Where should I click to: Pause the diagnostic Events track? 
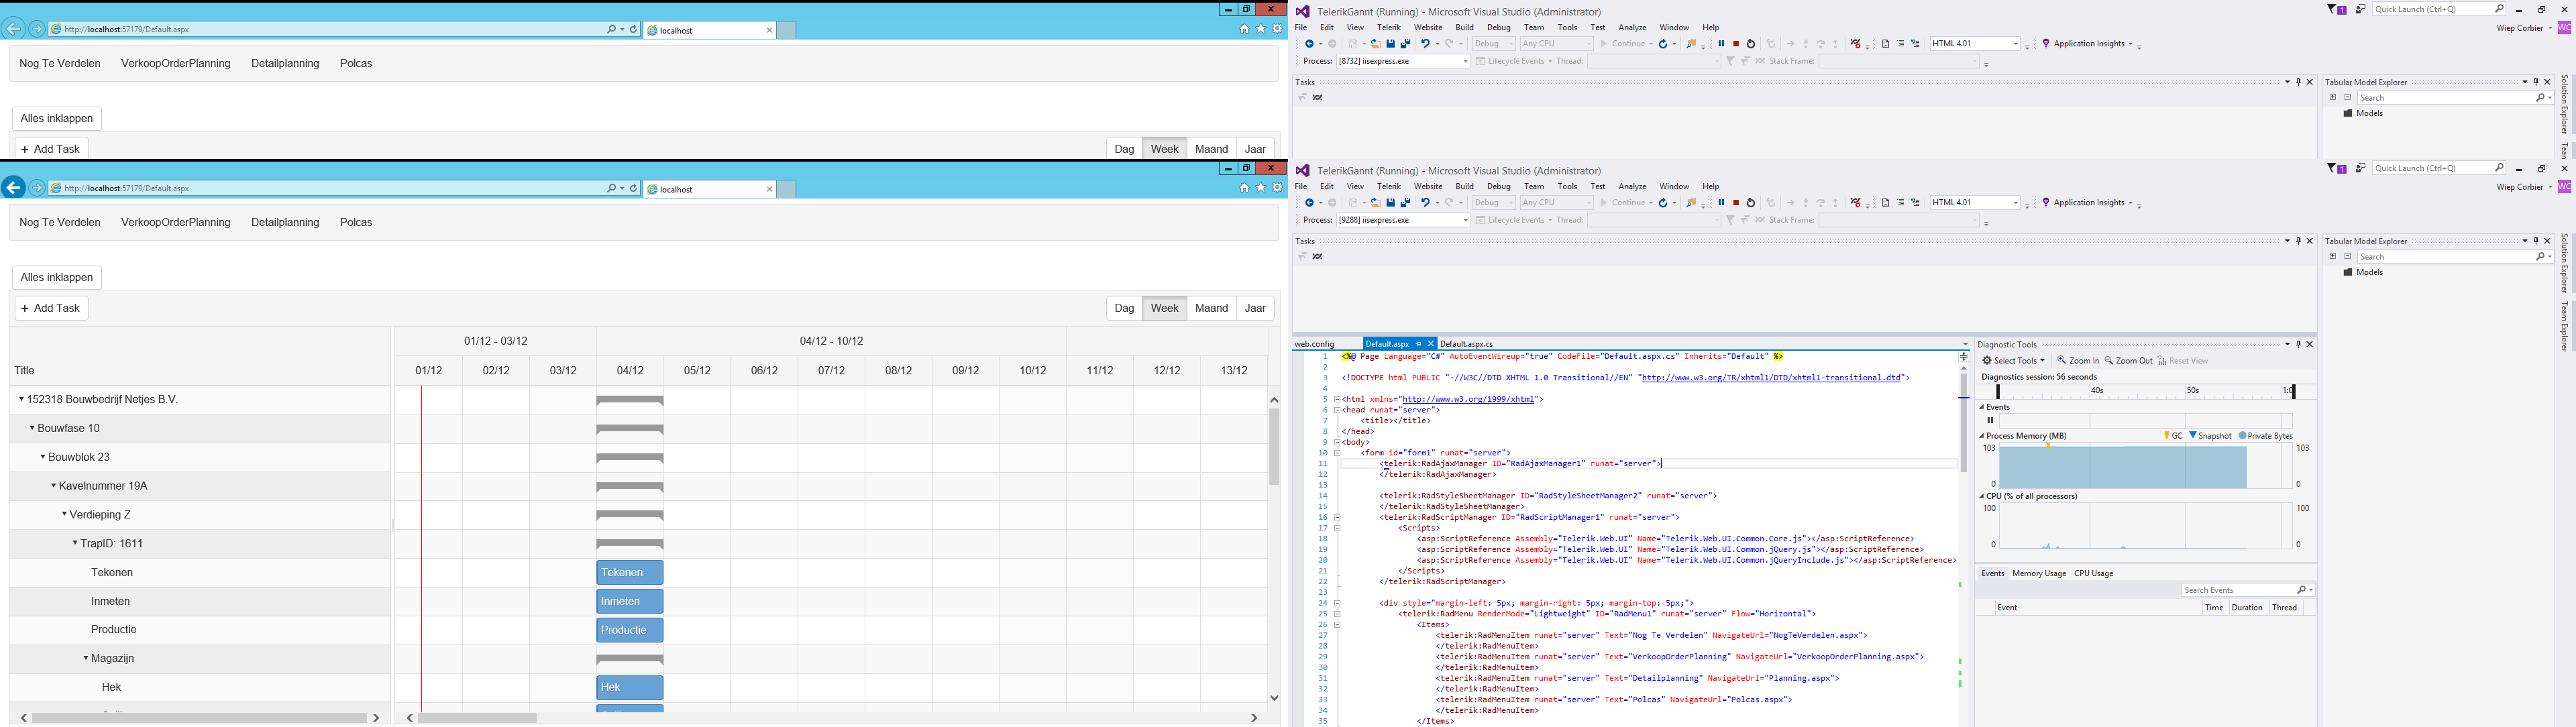coord(1990,421)
